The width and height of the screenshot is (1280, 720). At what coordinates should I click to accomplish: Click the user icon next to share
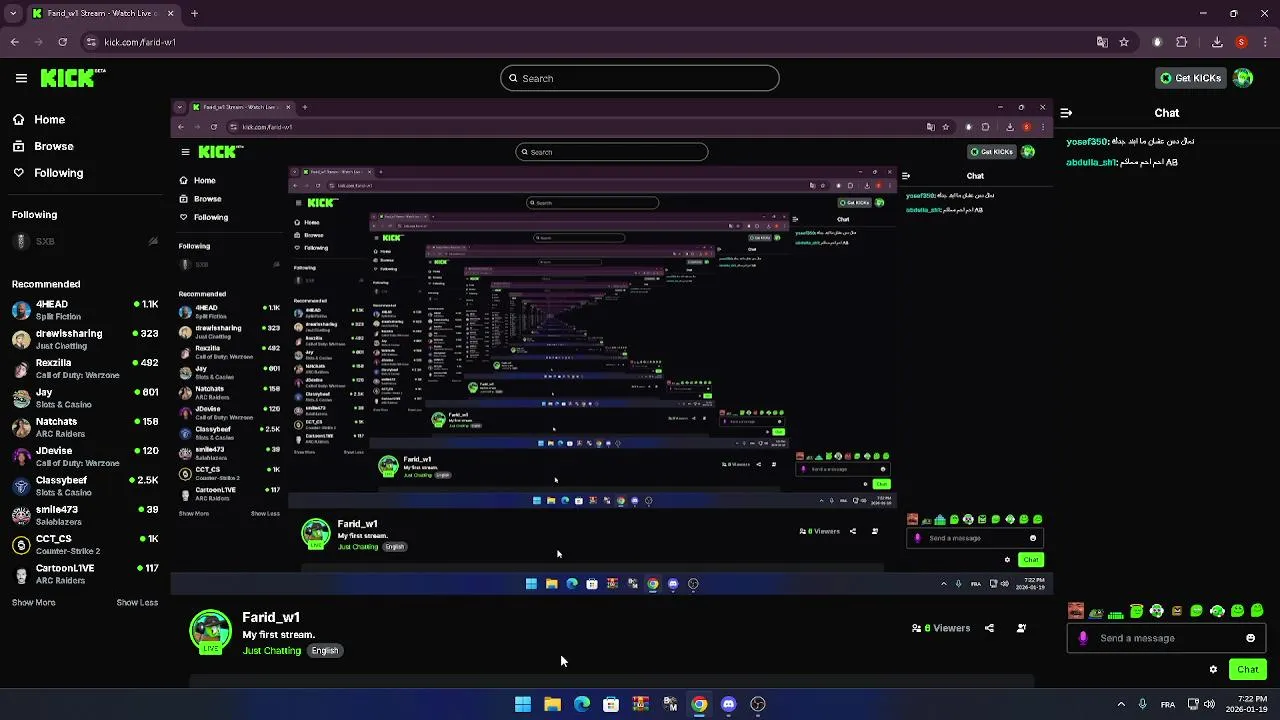[1021, 628]
